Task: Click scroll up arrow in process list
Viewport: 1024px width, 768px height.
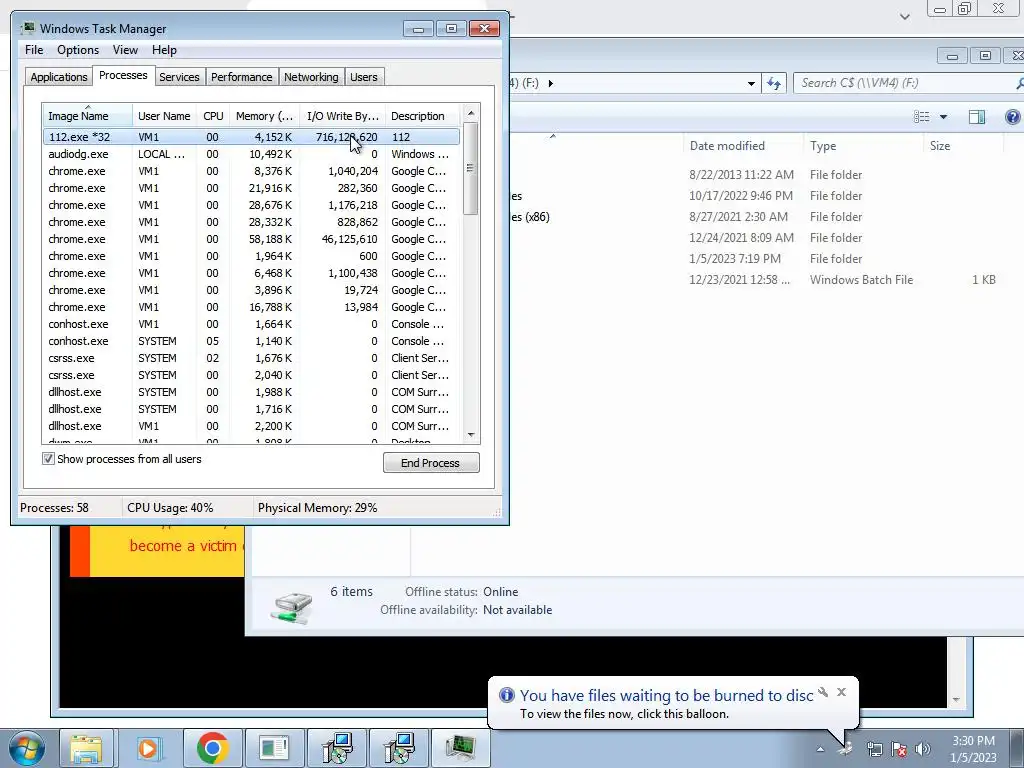Action: coord(471,113)
